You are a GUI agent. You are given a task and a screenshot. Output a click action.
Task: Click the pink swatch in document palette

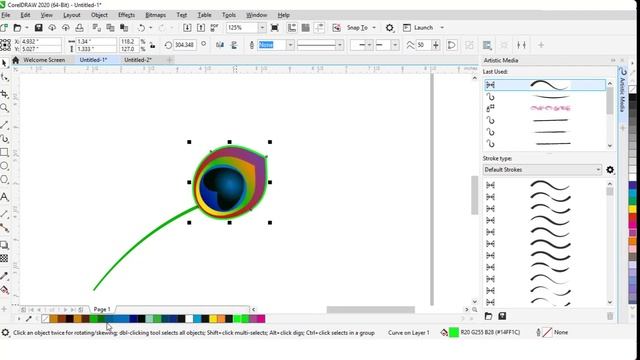tap(261, 319)
